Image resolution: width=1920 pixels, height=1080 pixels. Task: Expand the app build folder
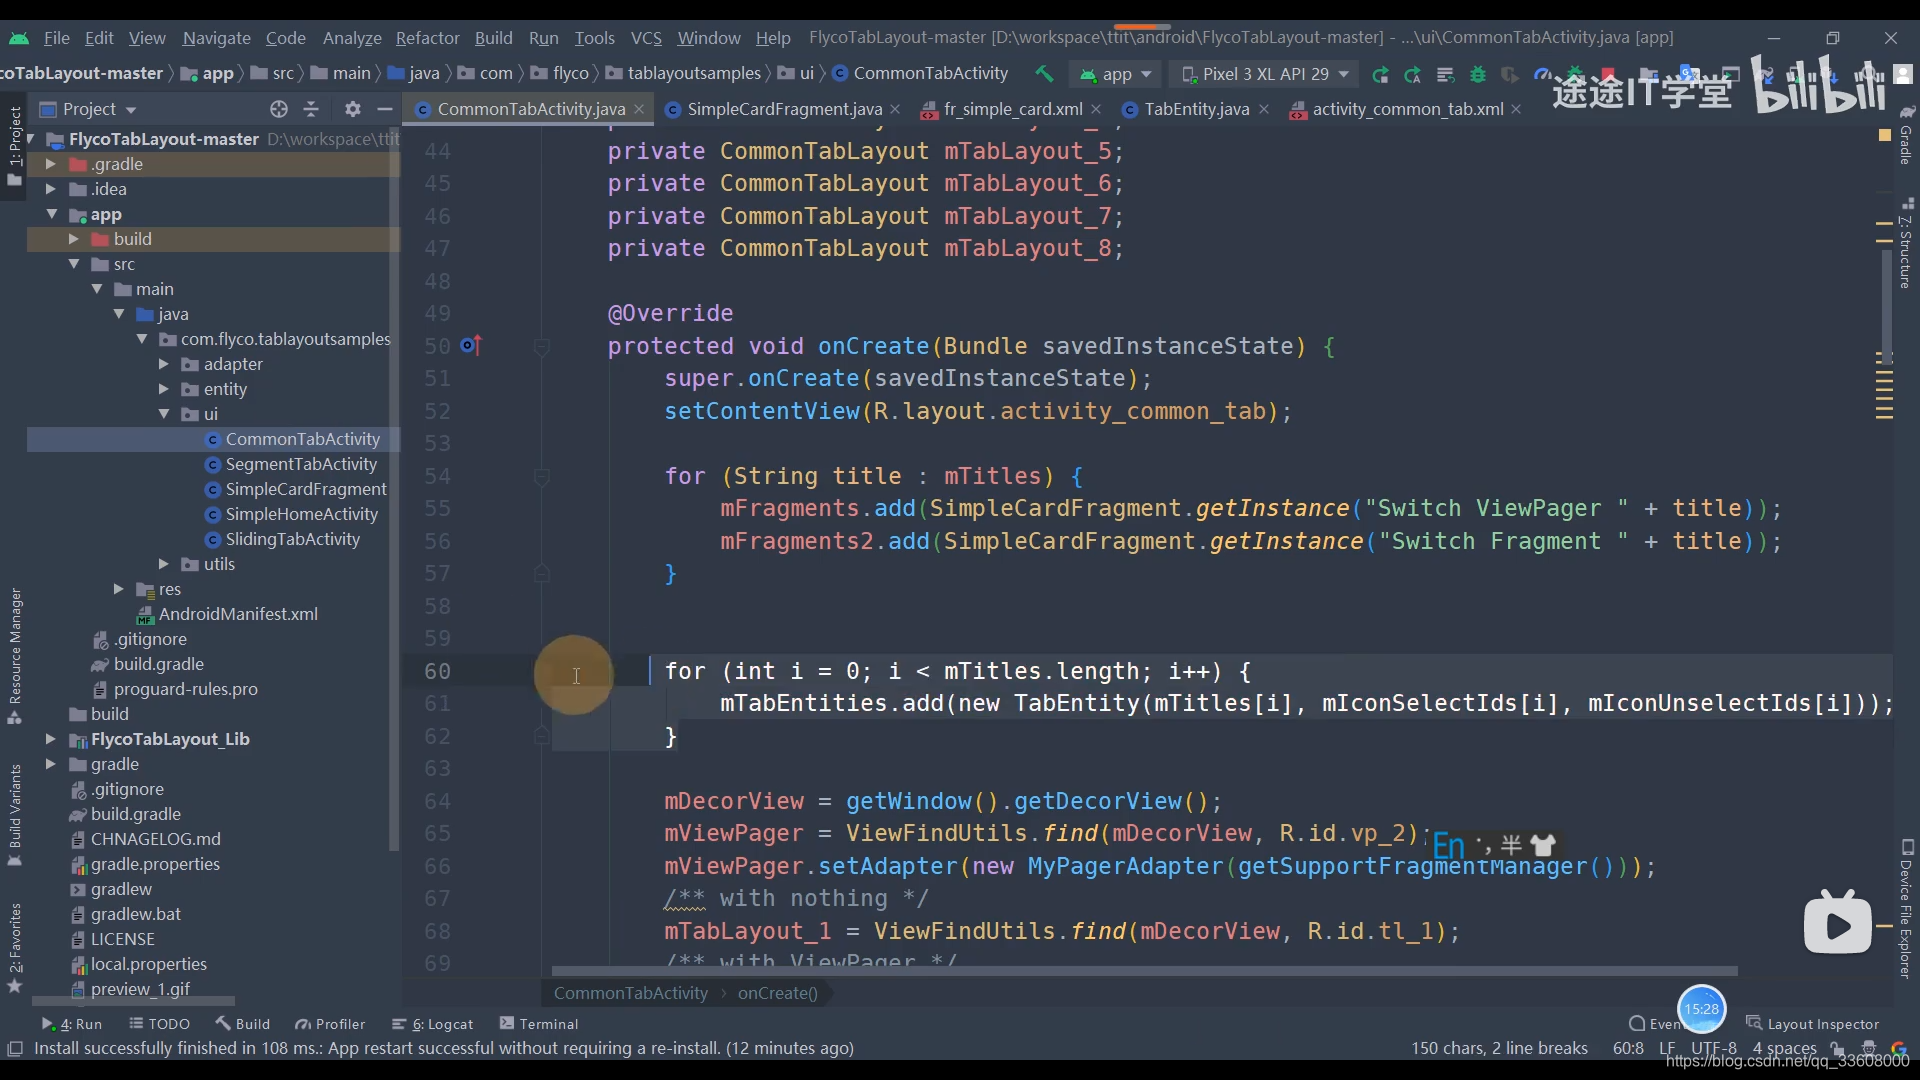[x=73, y=239]
